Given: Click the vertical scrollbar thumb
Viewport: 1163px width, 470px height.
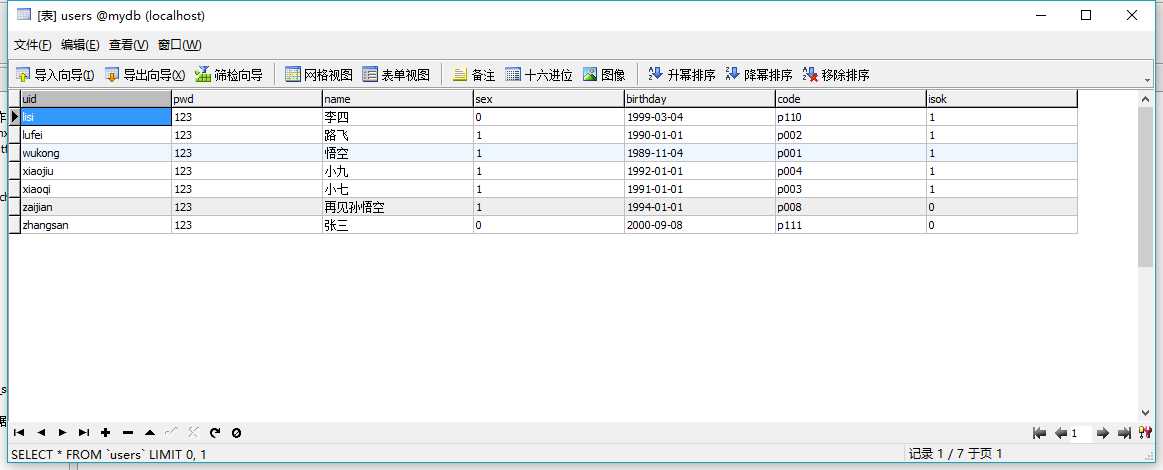Looking at the screenshot, I should (x=1145, y=186).
